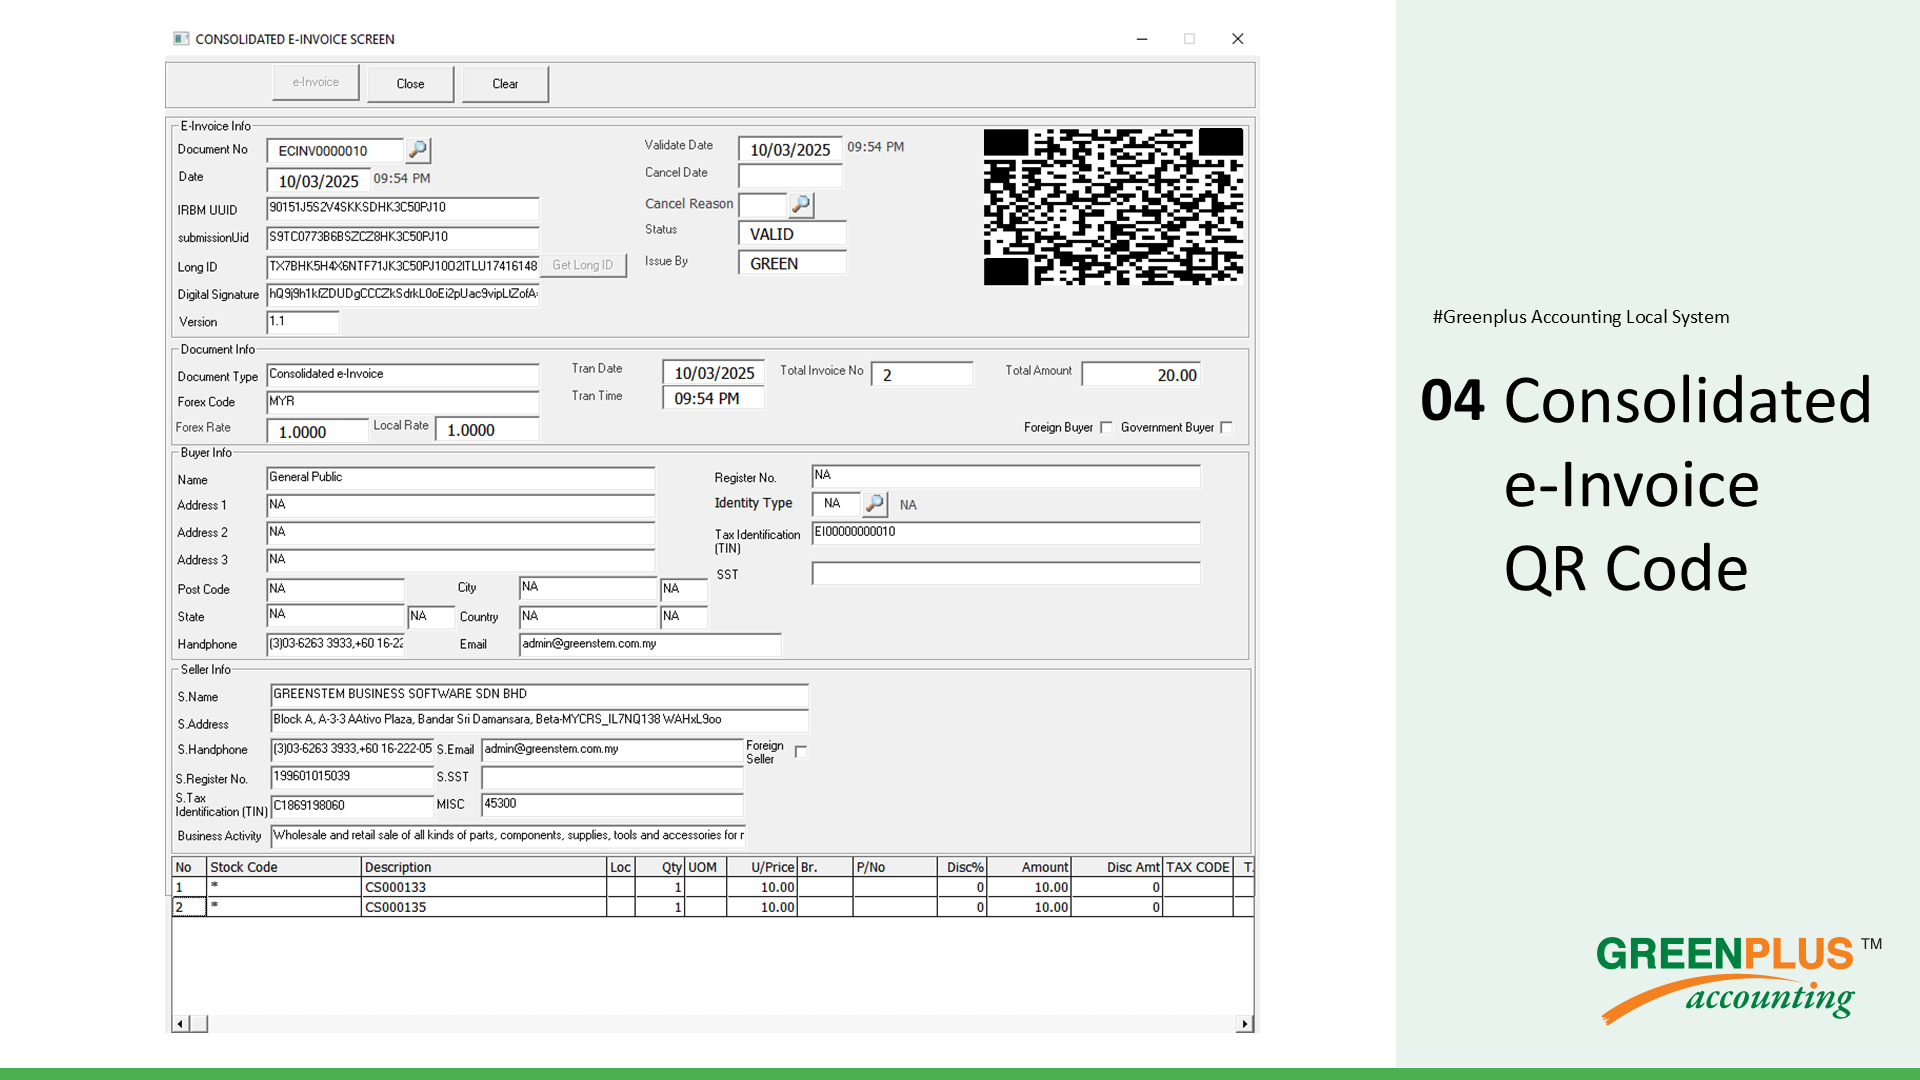The height and width of the screenshot is (1080, 1920).
Task: Tick the Government Buyer checkbox
Action: [x=1226, y=428]
